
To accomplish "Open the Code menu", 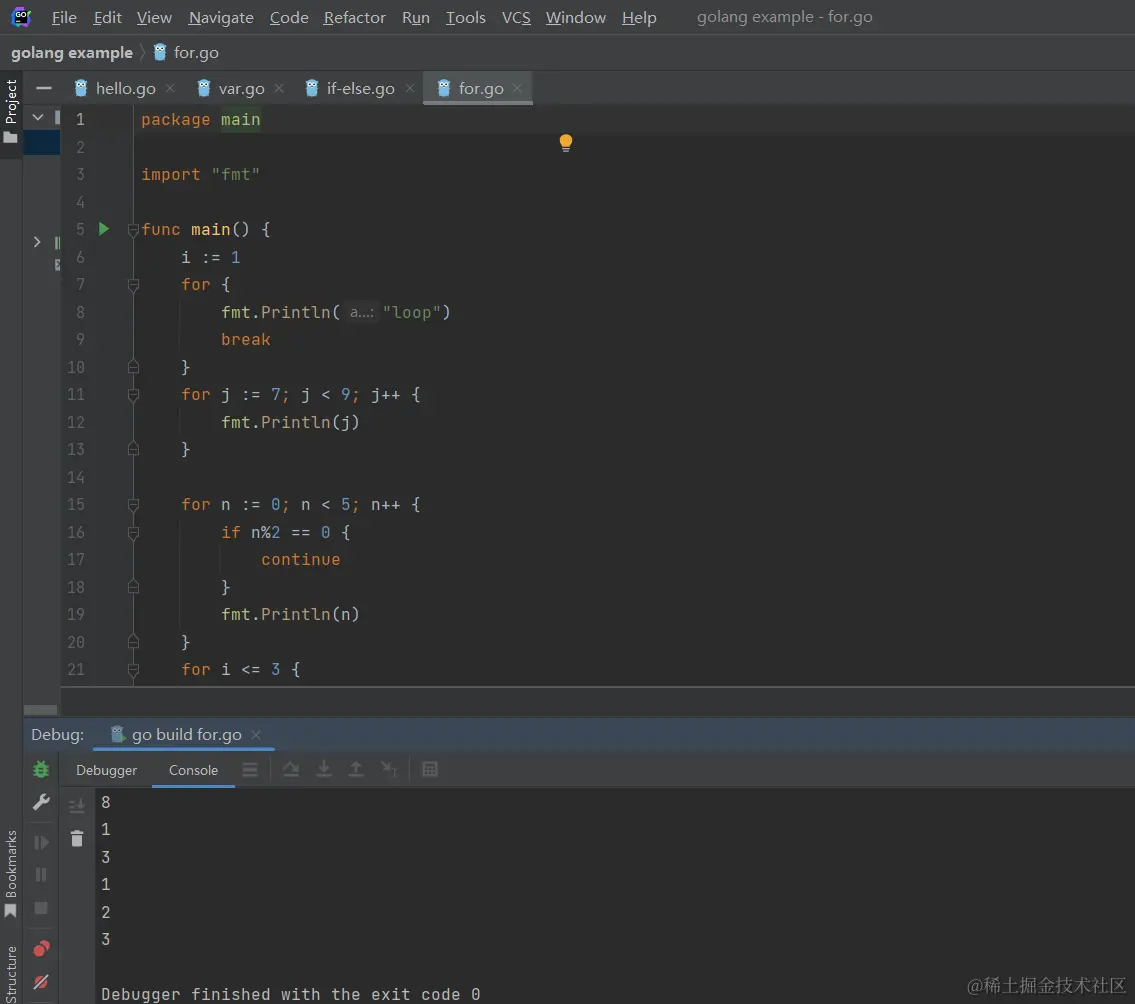I will pos(289,17).
